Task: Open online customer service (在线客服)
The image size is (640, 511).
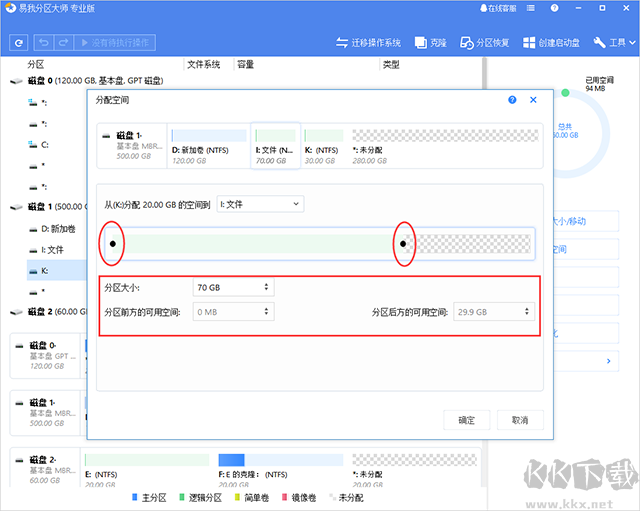Action: (x=498, y=8)
